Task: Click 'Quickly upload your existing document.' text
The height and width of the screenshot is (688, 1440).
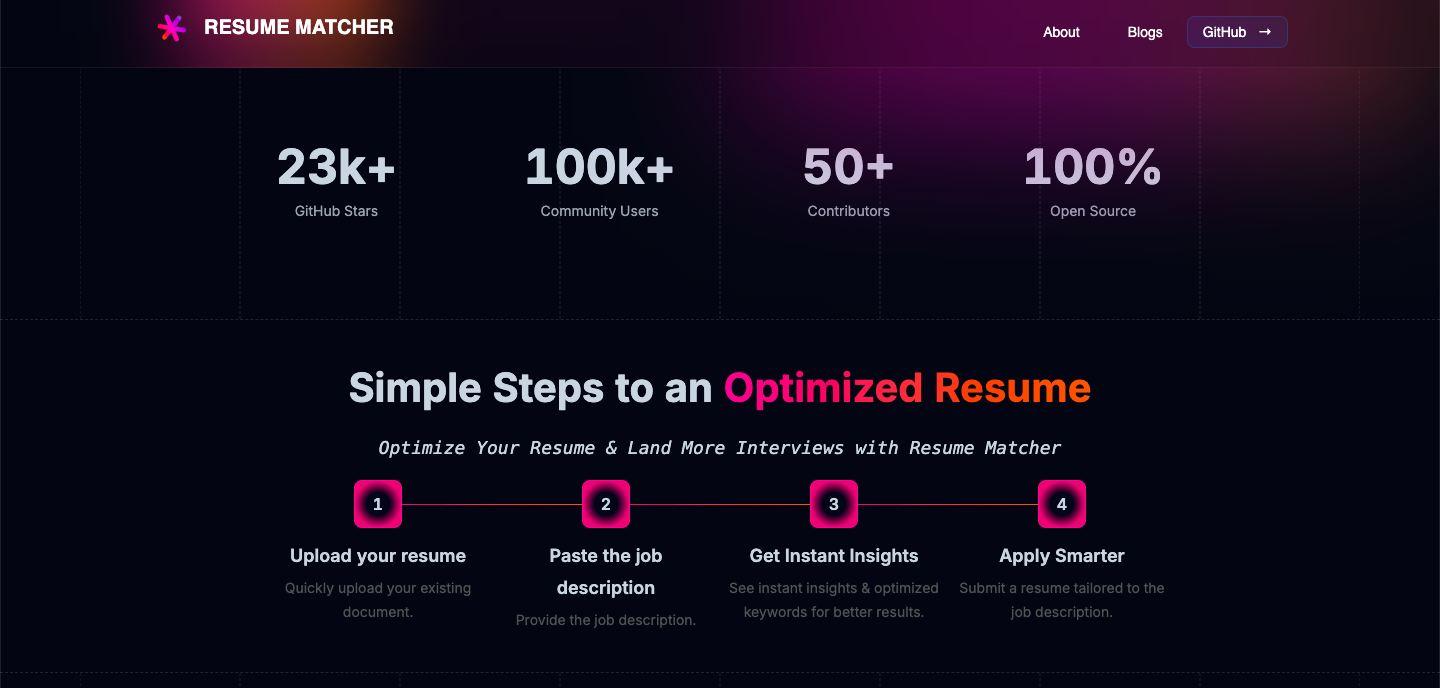Action: point(378,600)
